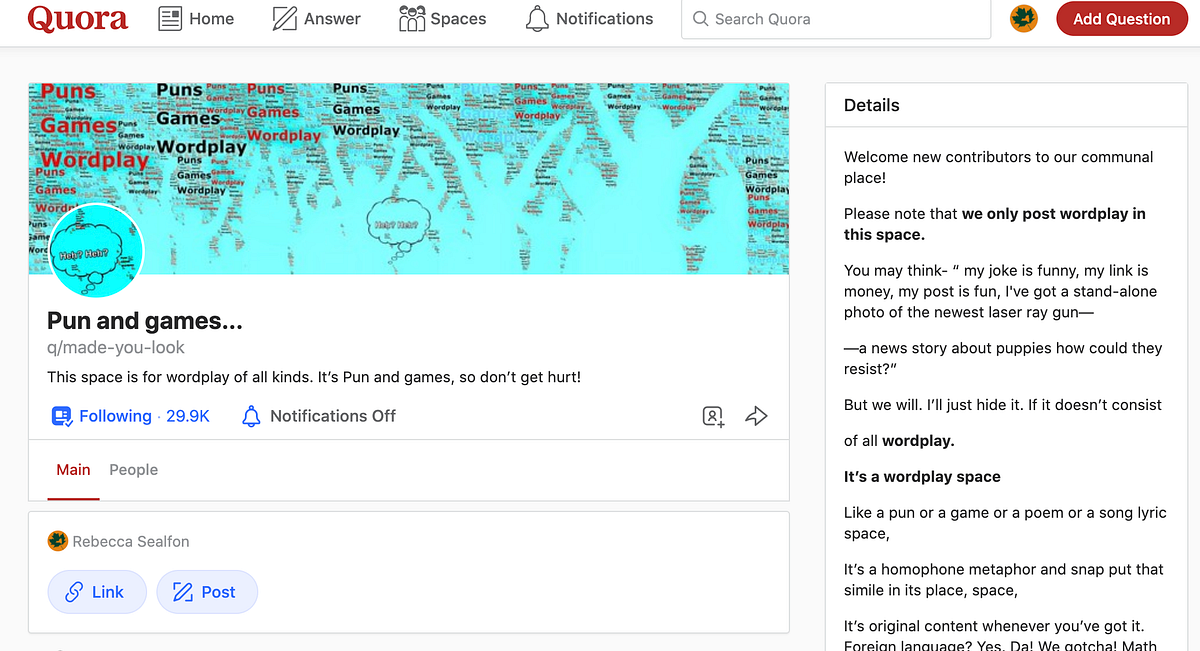Image resolution: width=1200 pixels, height=651 pixels.
Task: Click the share arrow icon
Action: click(x=757, y=416)
